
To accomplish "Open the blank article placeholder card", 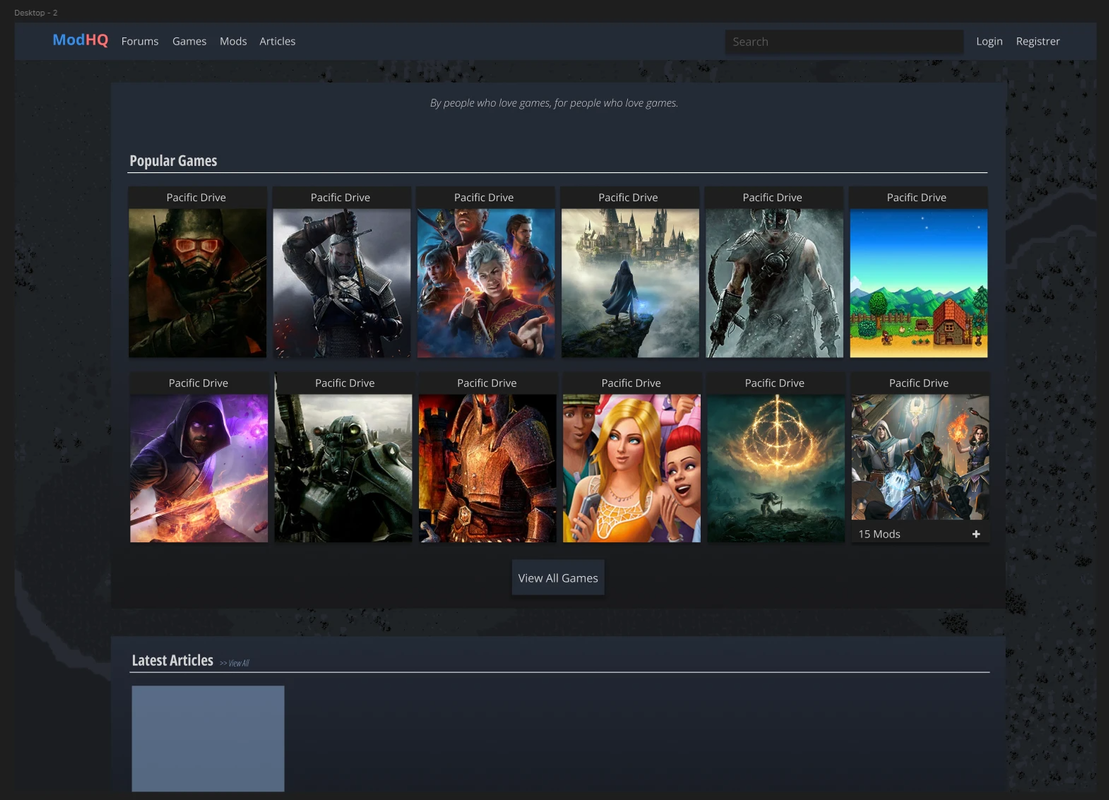I will [208, 738].
